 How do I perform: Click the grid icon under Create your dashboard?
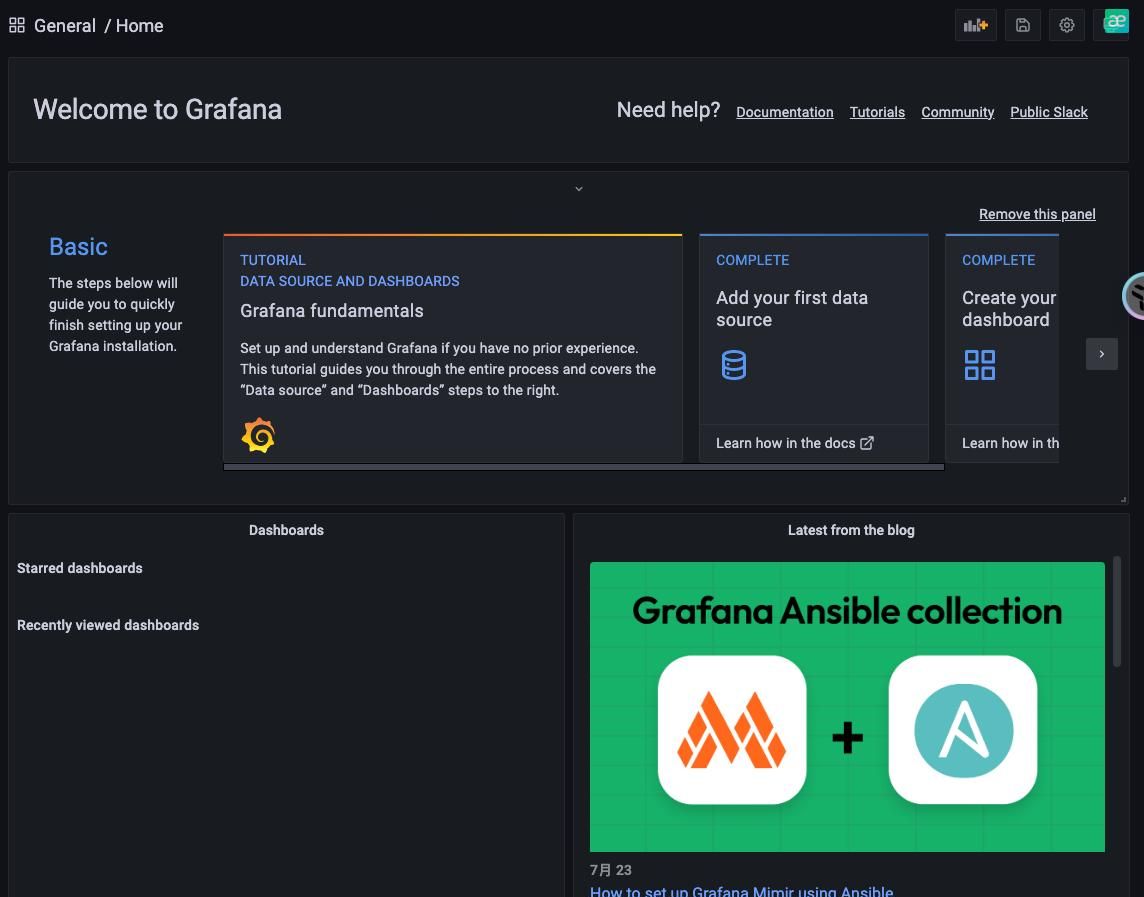coord(979,364)
